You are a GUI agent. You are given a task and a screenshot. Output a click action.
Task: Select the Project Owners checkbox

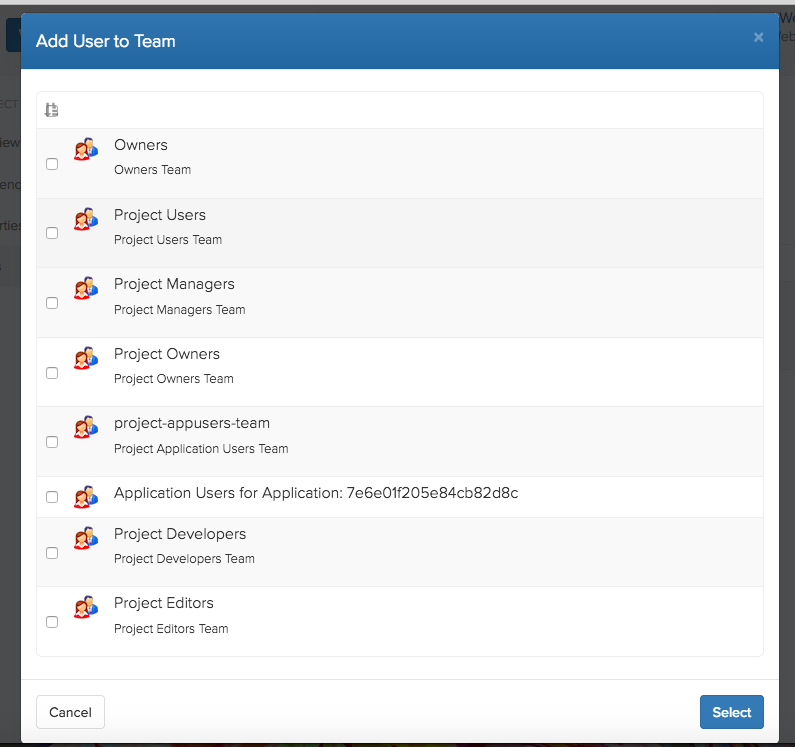52,373
